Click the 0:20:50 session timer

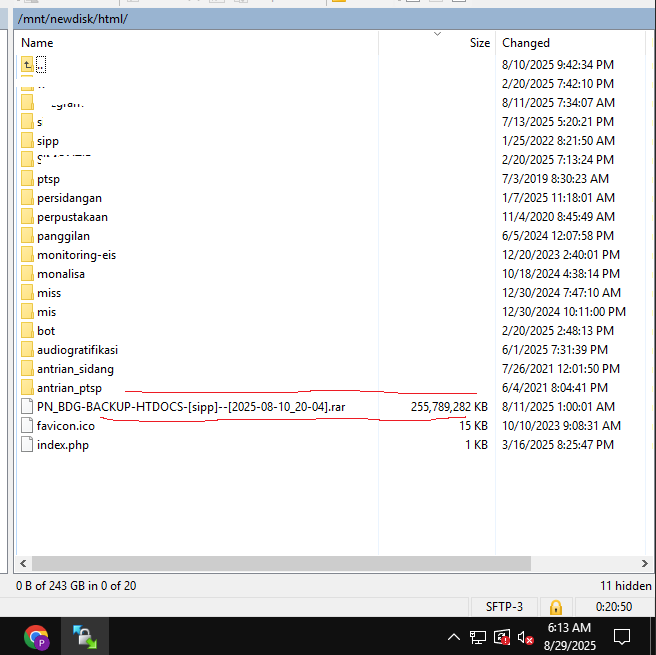point(613,607)
